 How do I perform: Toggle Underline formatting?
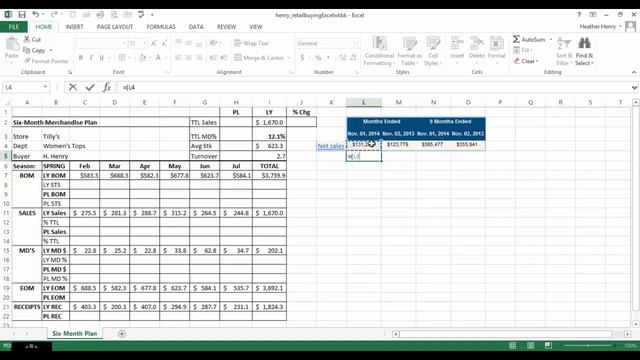tap(101, 58)
